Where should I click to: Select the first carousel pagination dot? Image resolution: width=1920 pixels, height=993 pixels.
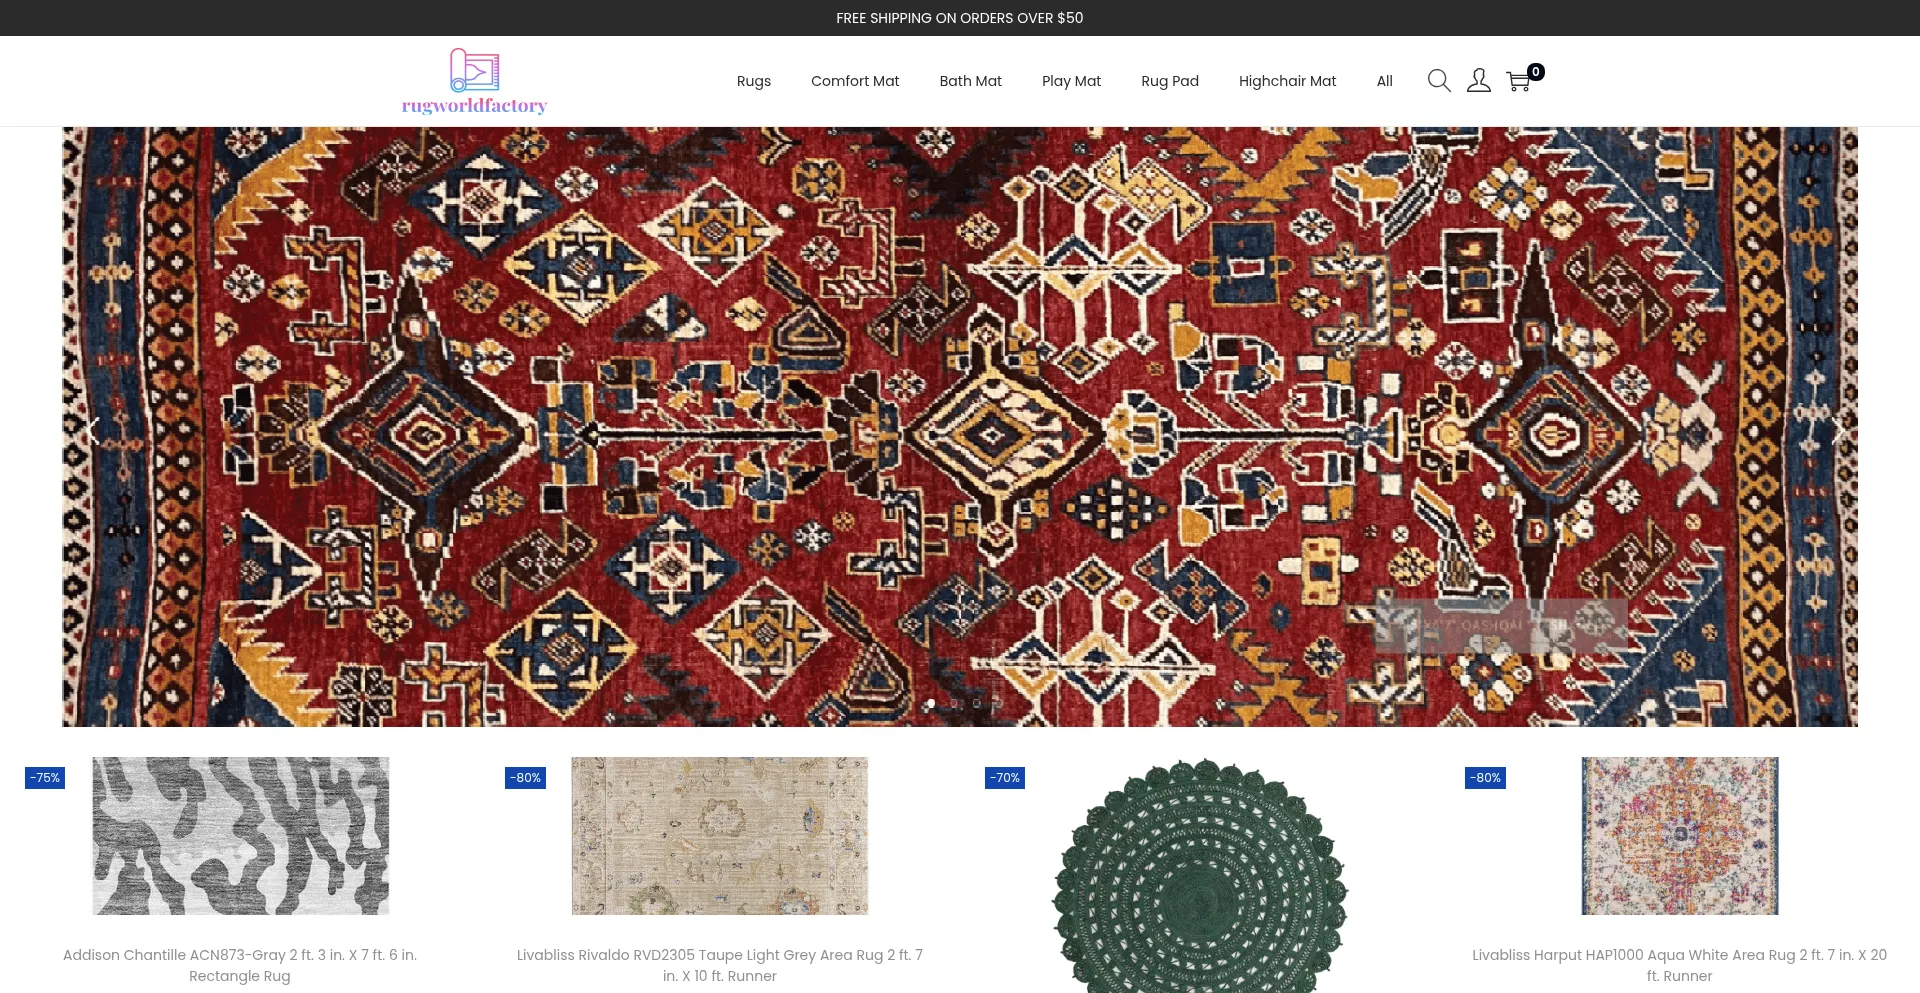[x=931, y=704]
